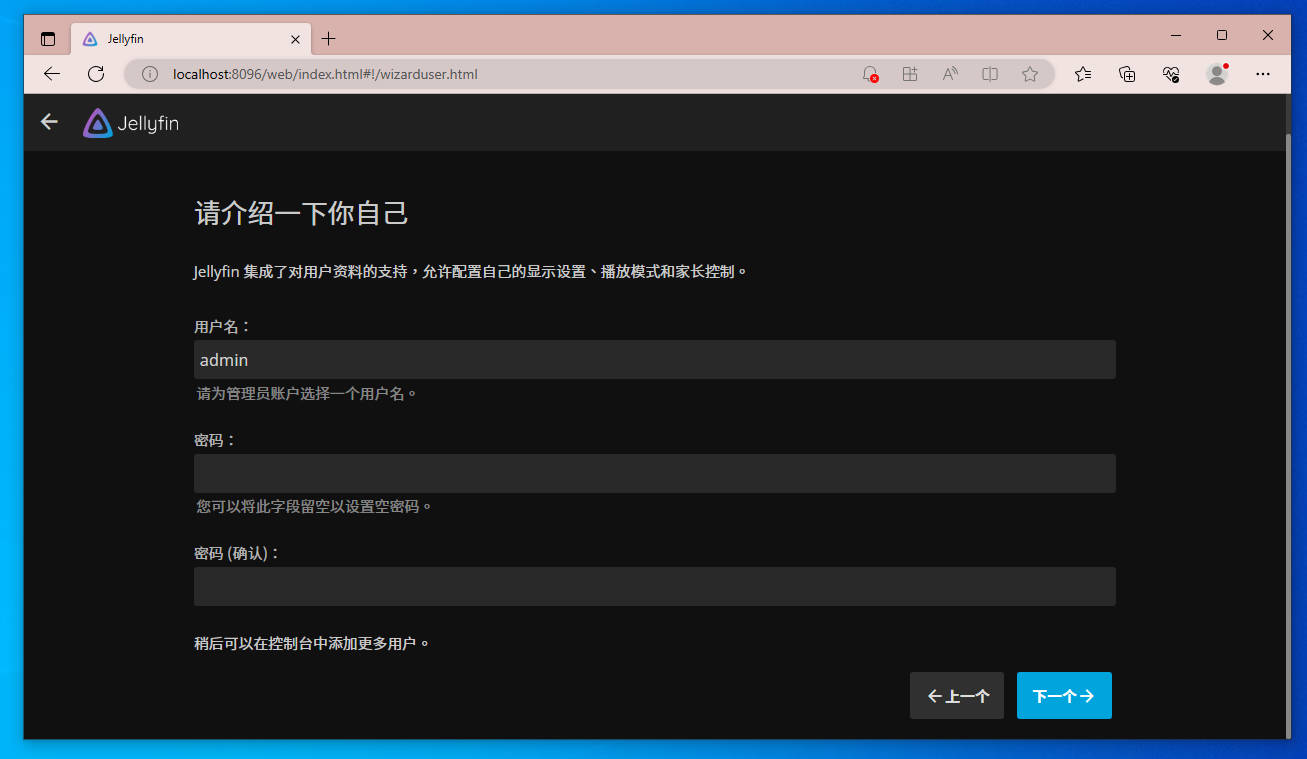Close the Jellyfin browser tab
This screenshot has width=1307, height=759.
tap(295, 39)
